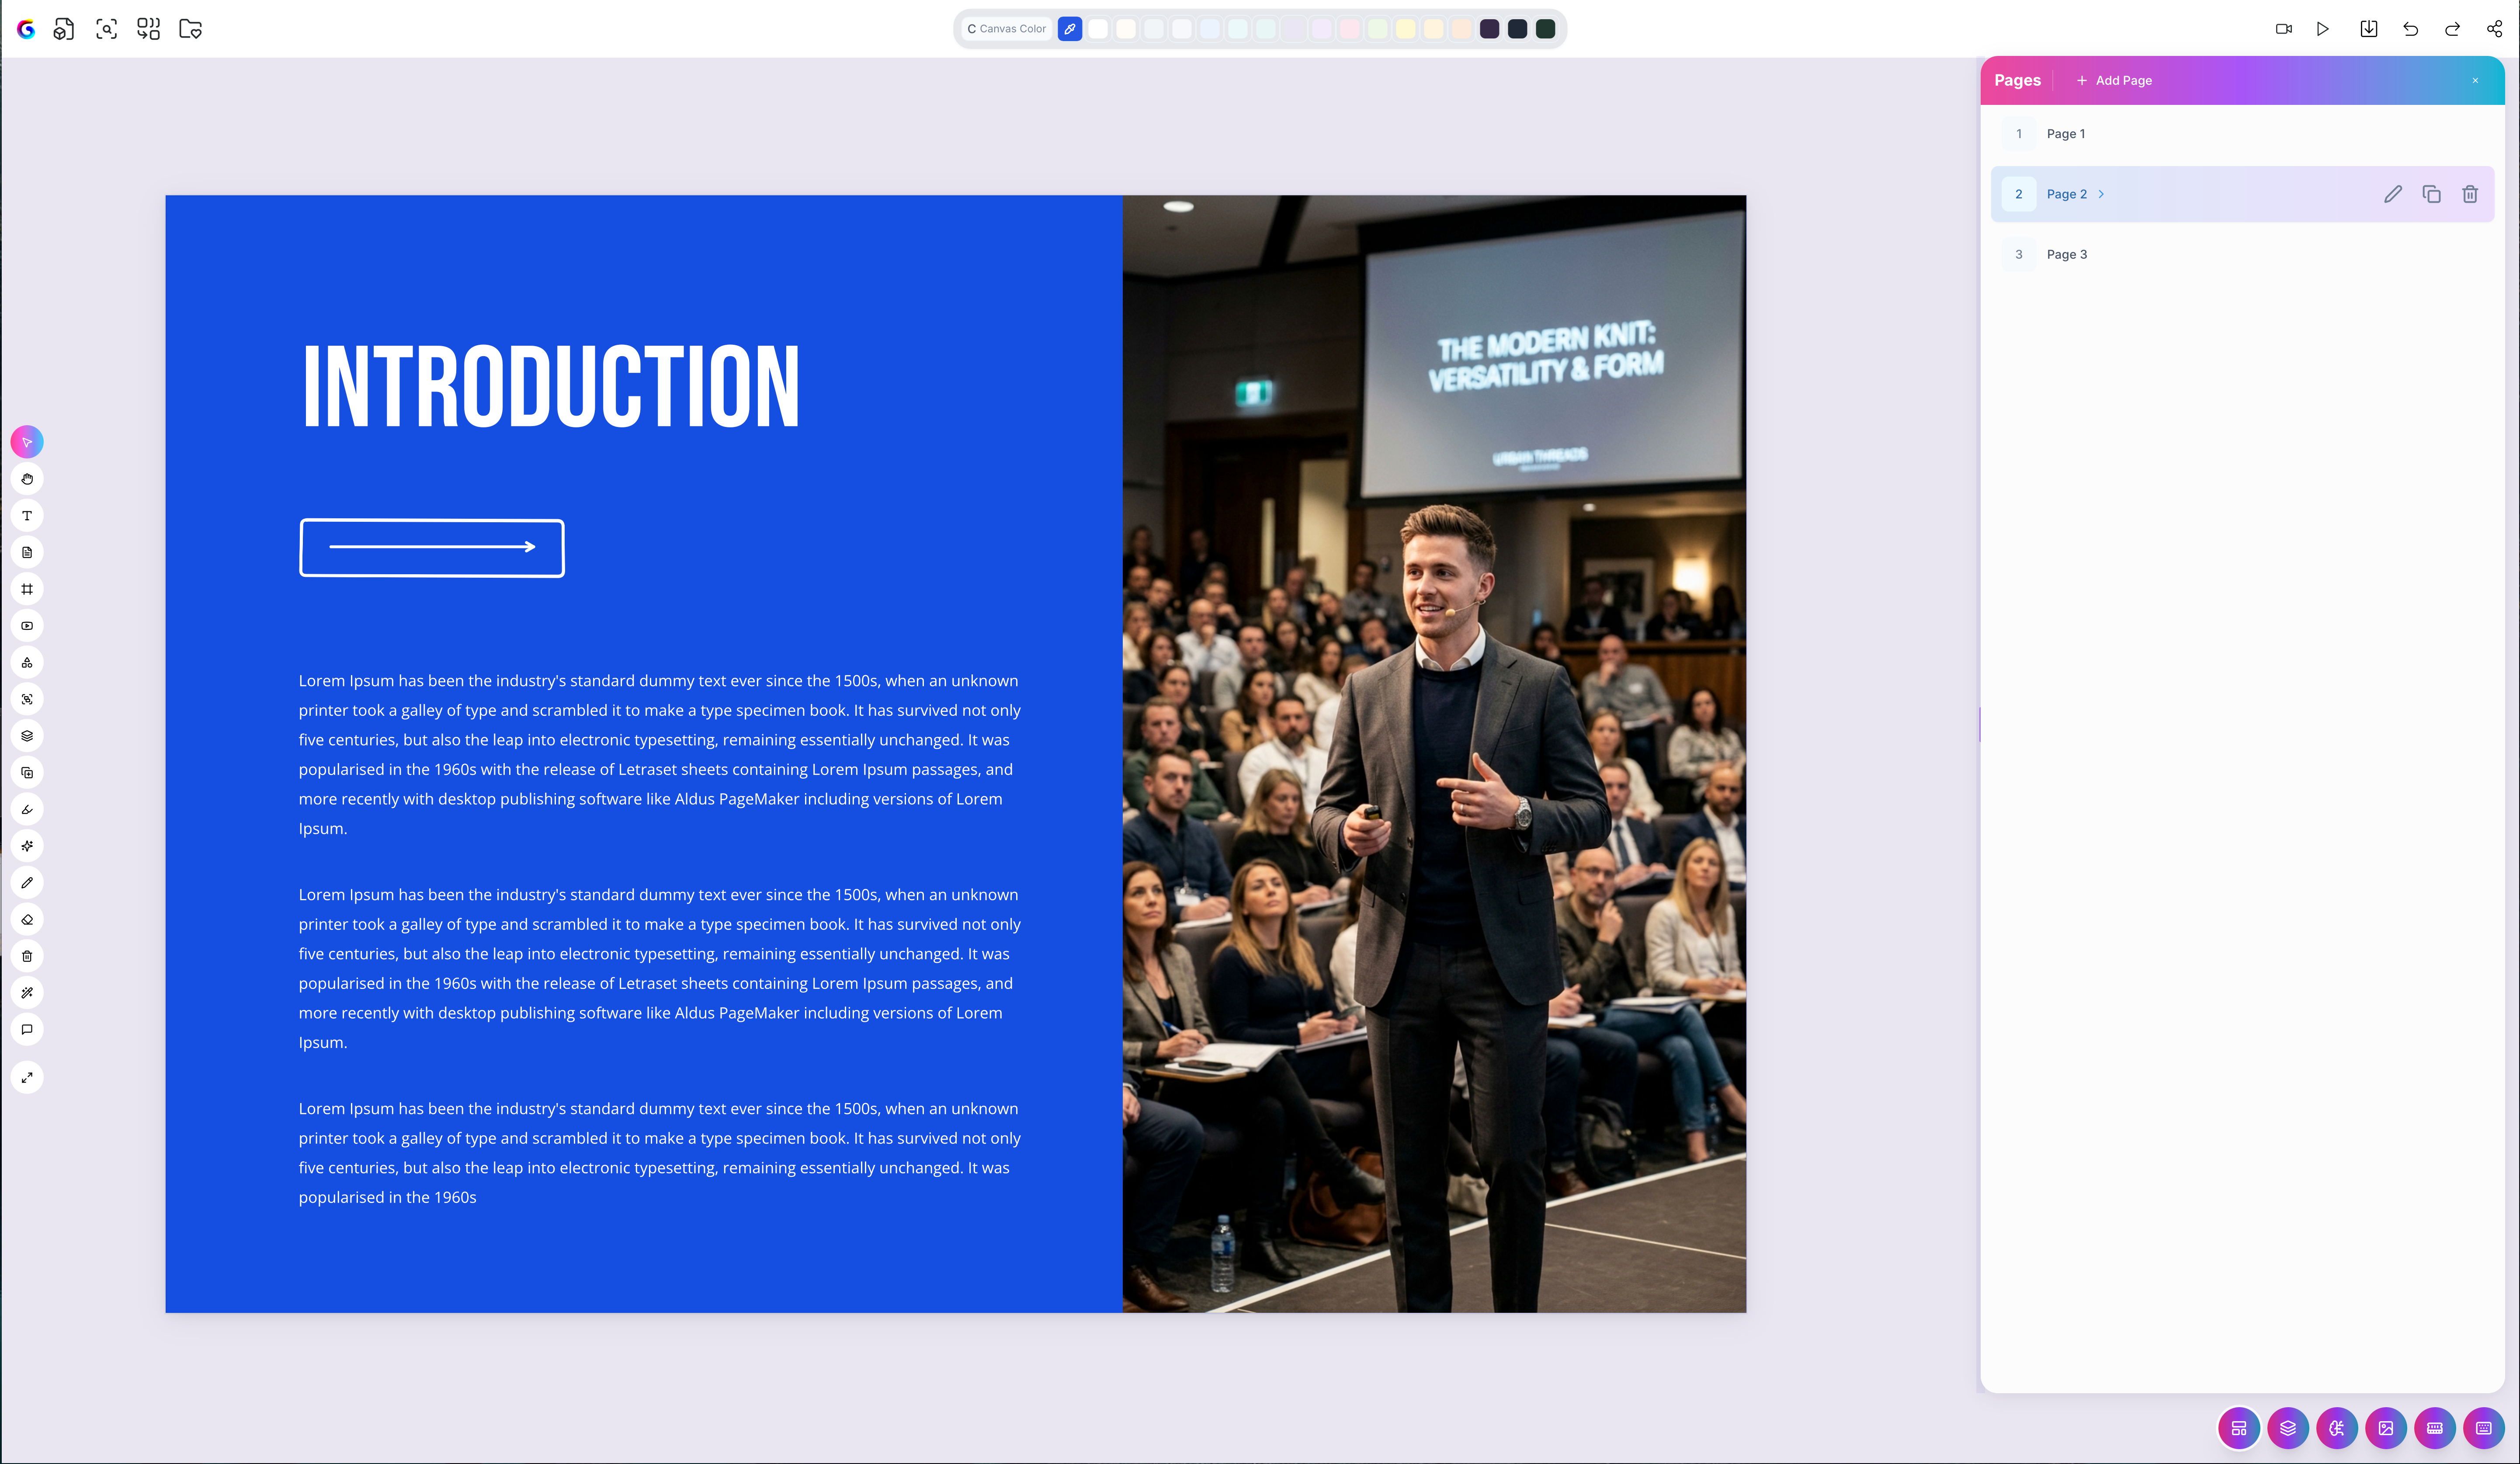Click the video camera record icon
The height and width of the screenshot is (1464, 2520).
pos(2284,29)
